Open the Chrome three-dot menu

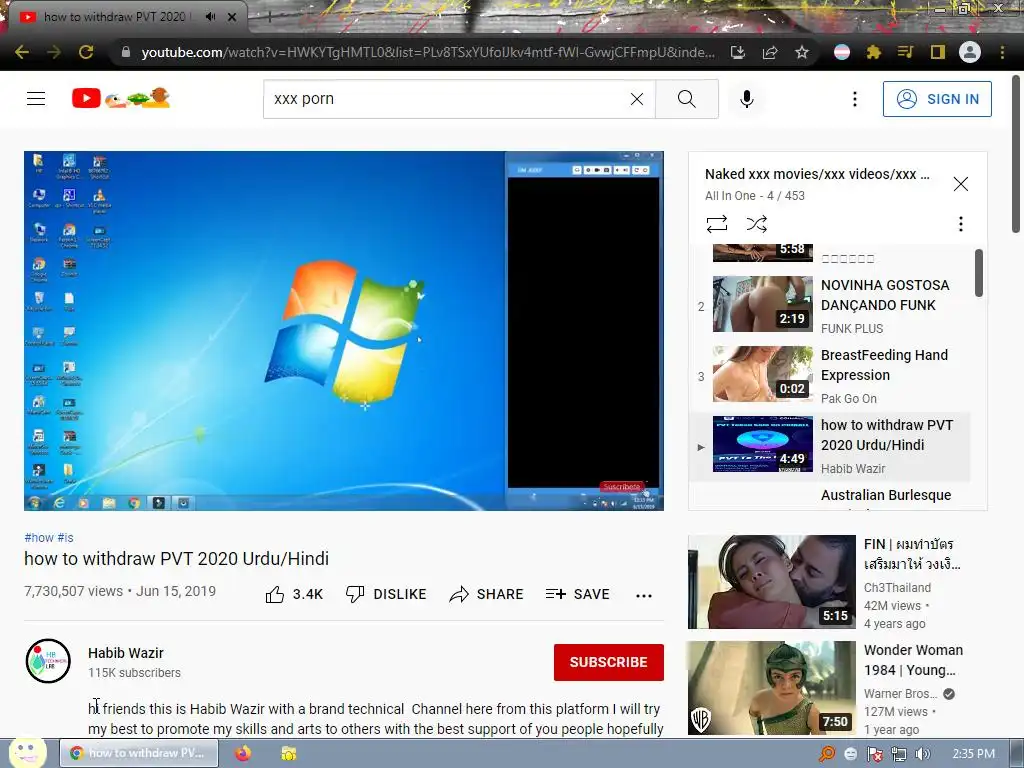(x=1002, y=52)
